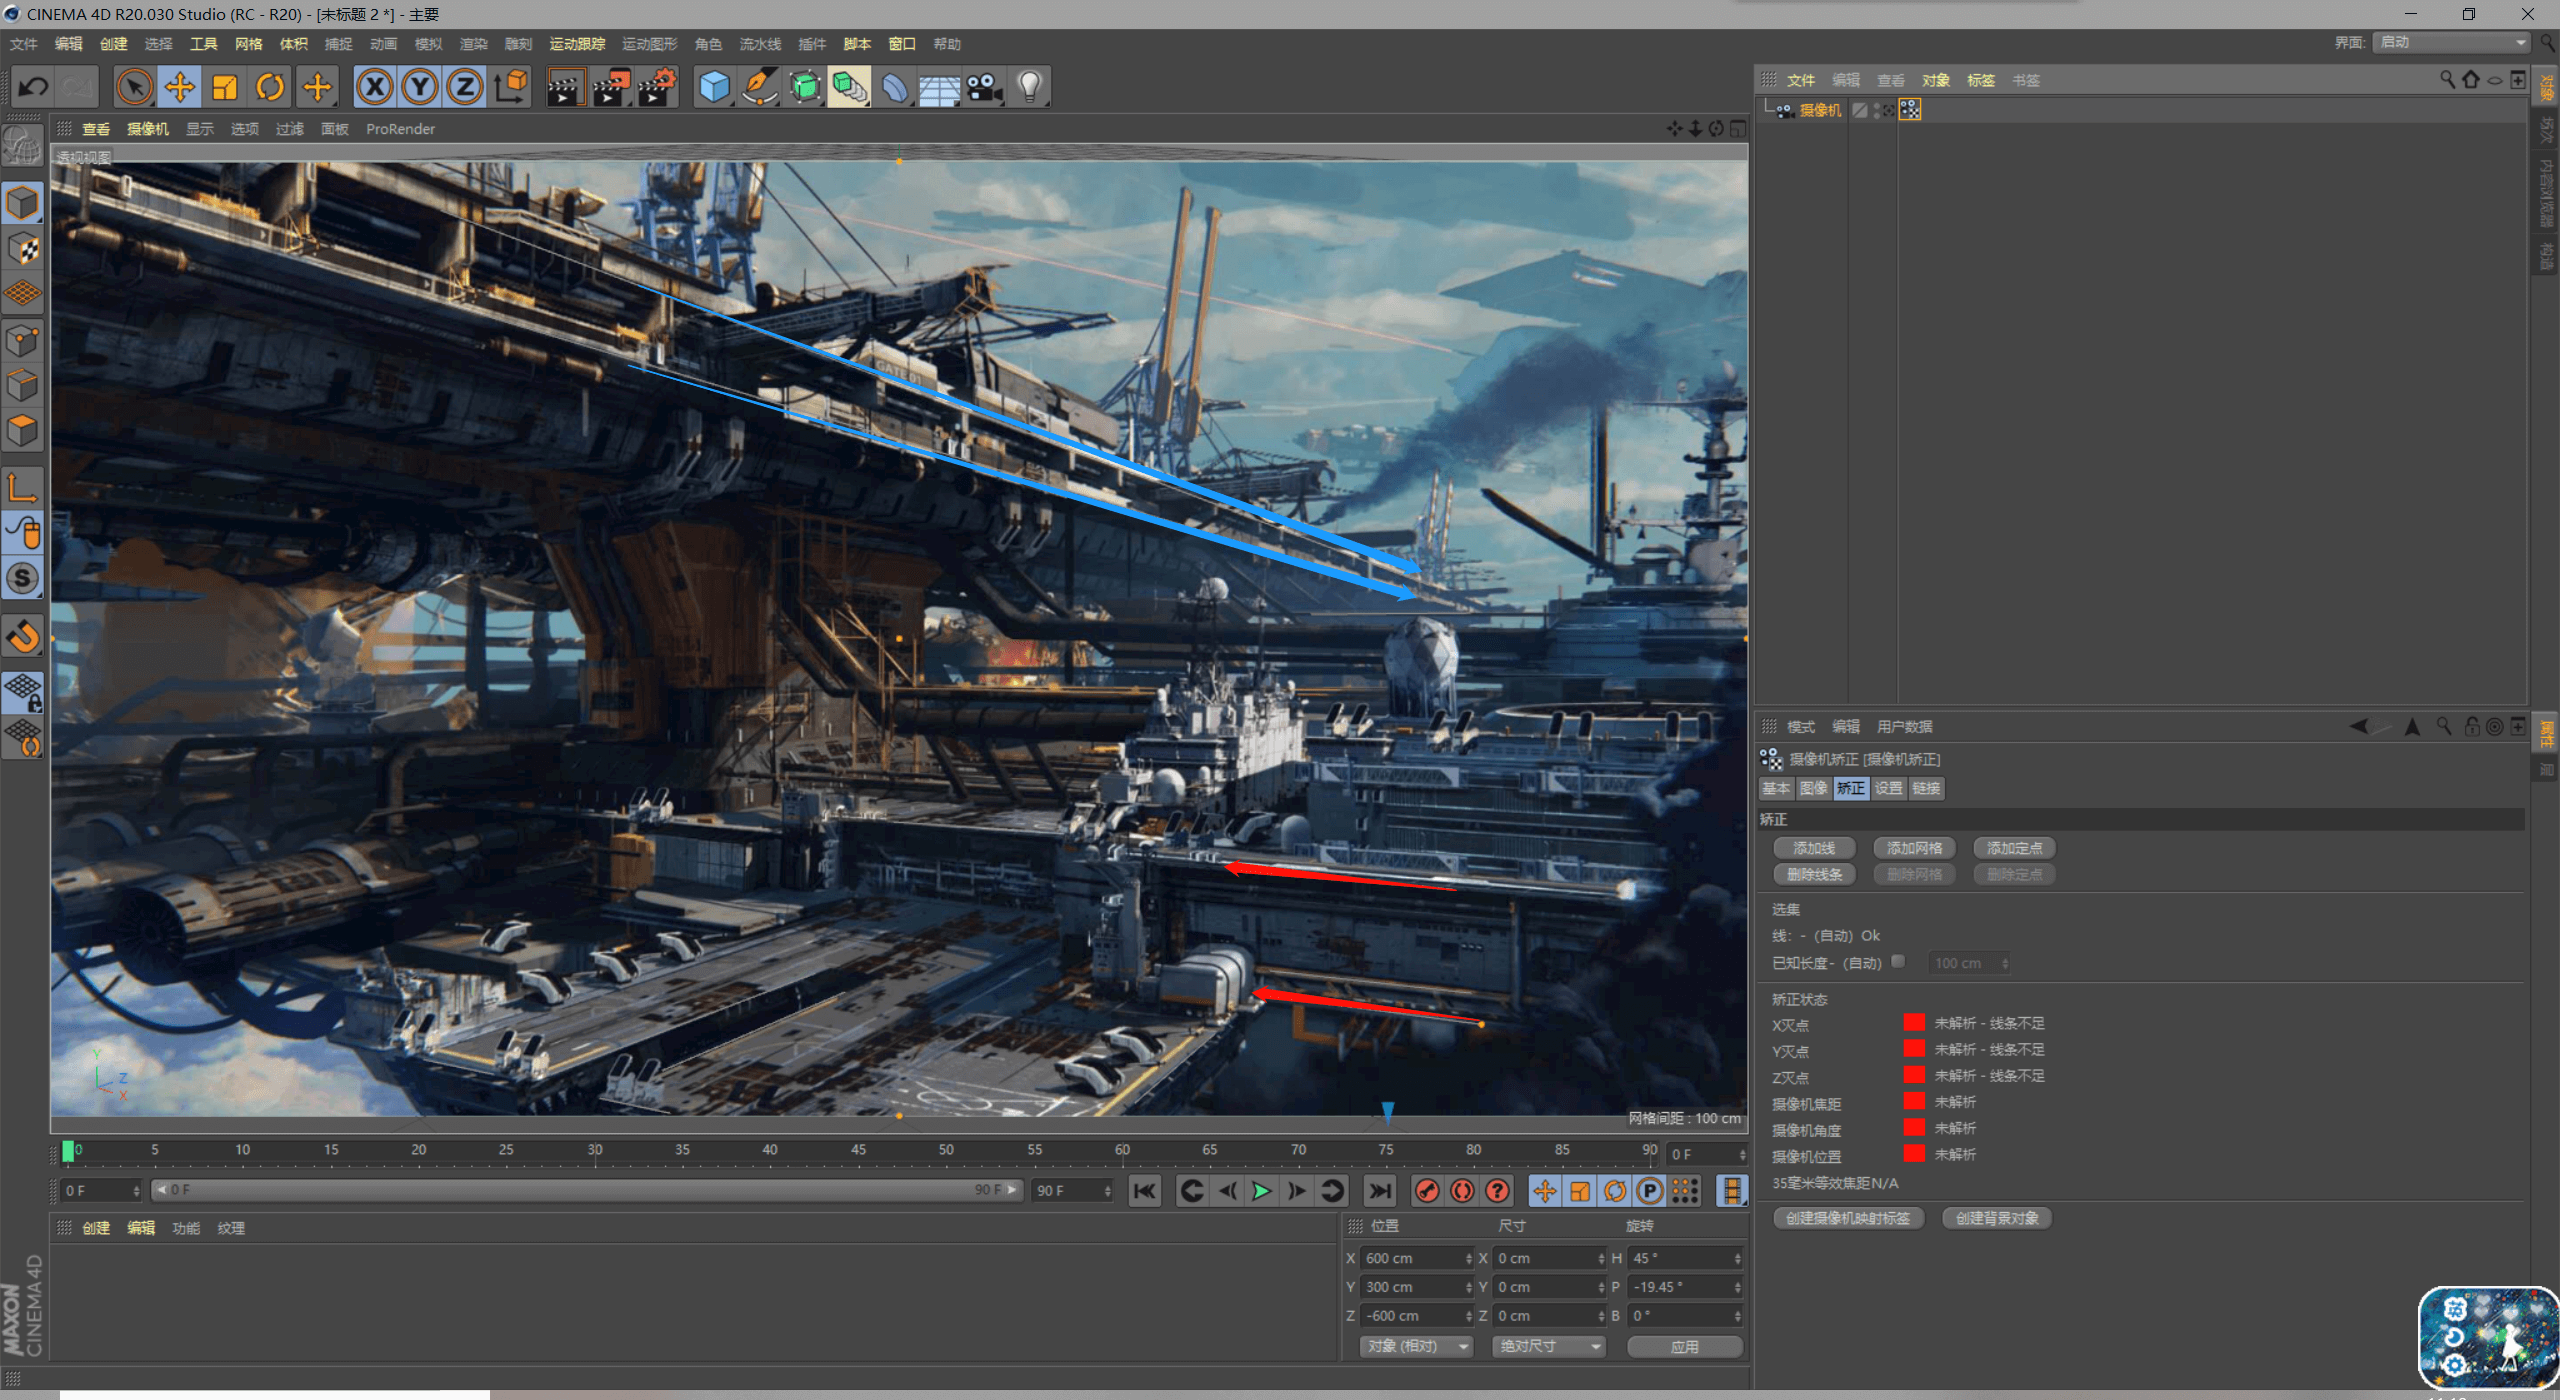Click the frame range slider bar
Viewport: 2560px width, 1400px height.
coord(587,1190)
